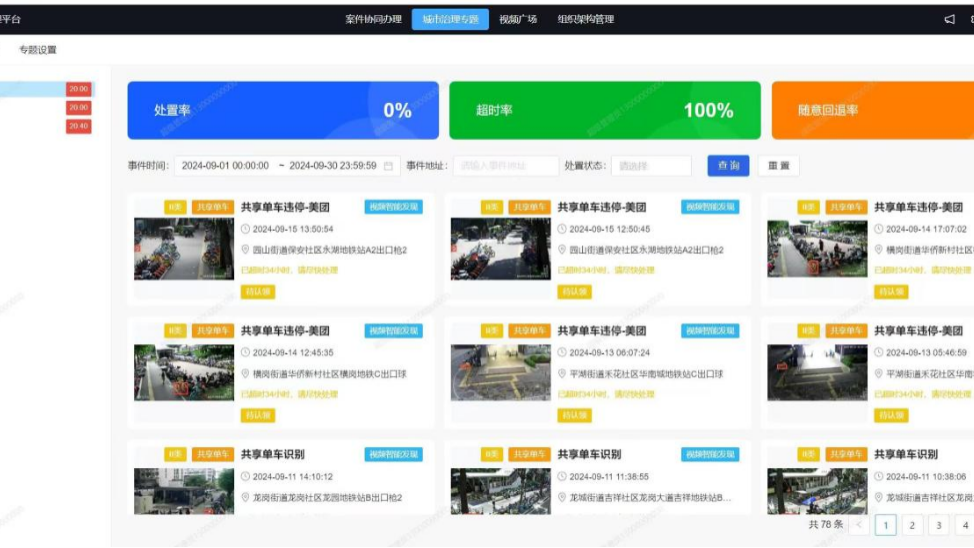The image size is (974, 548).
Task: Go to page 2 in pagination
Action: pyautogui.click(x=912, y=525)
